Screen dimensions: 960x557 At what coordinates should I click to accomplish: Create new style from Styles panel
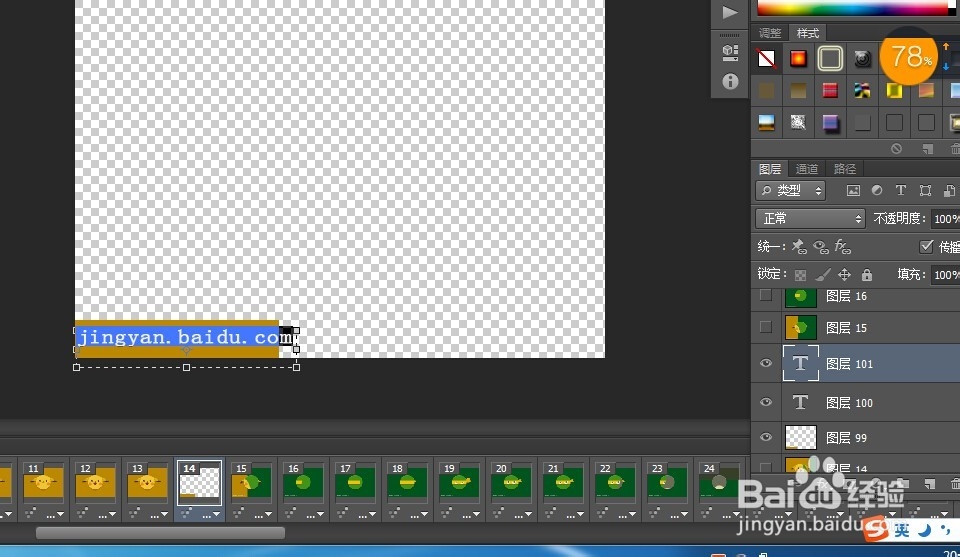click(928, 149)
